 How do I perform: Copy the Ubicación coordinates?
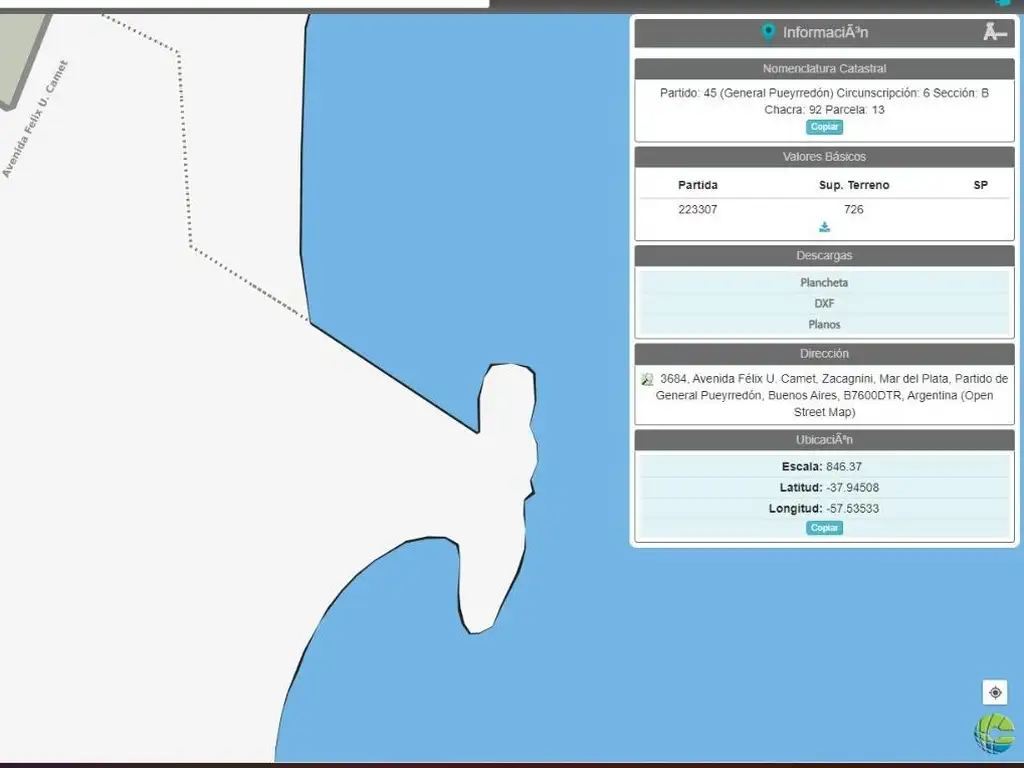click(x=824, y=528)
